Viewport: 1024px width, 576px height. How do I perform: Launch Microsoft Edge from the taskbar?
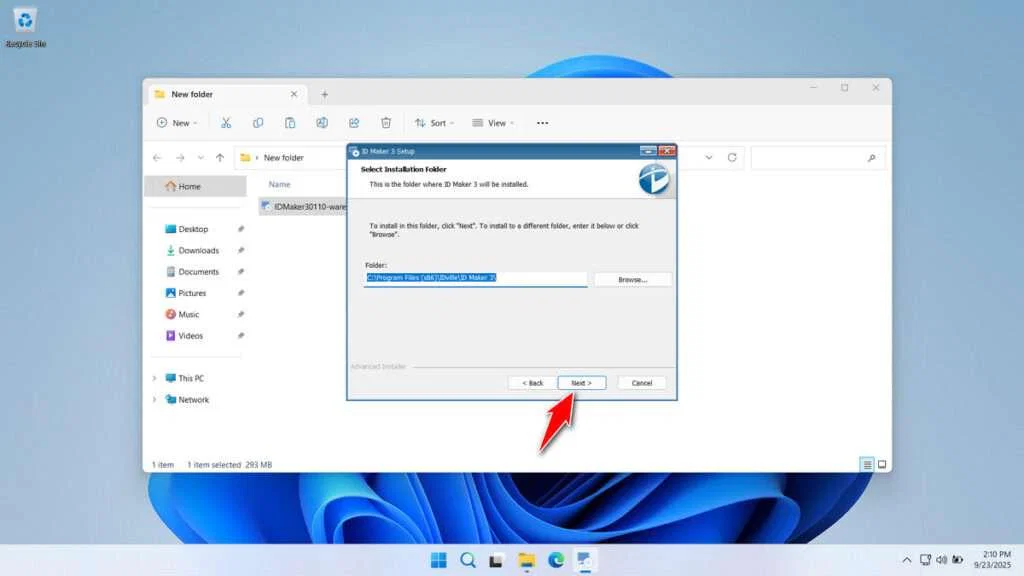[558, 561]
